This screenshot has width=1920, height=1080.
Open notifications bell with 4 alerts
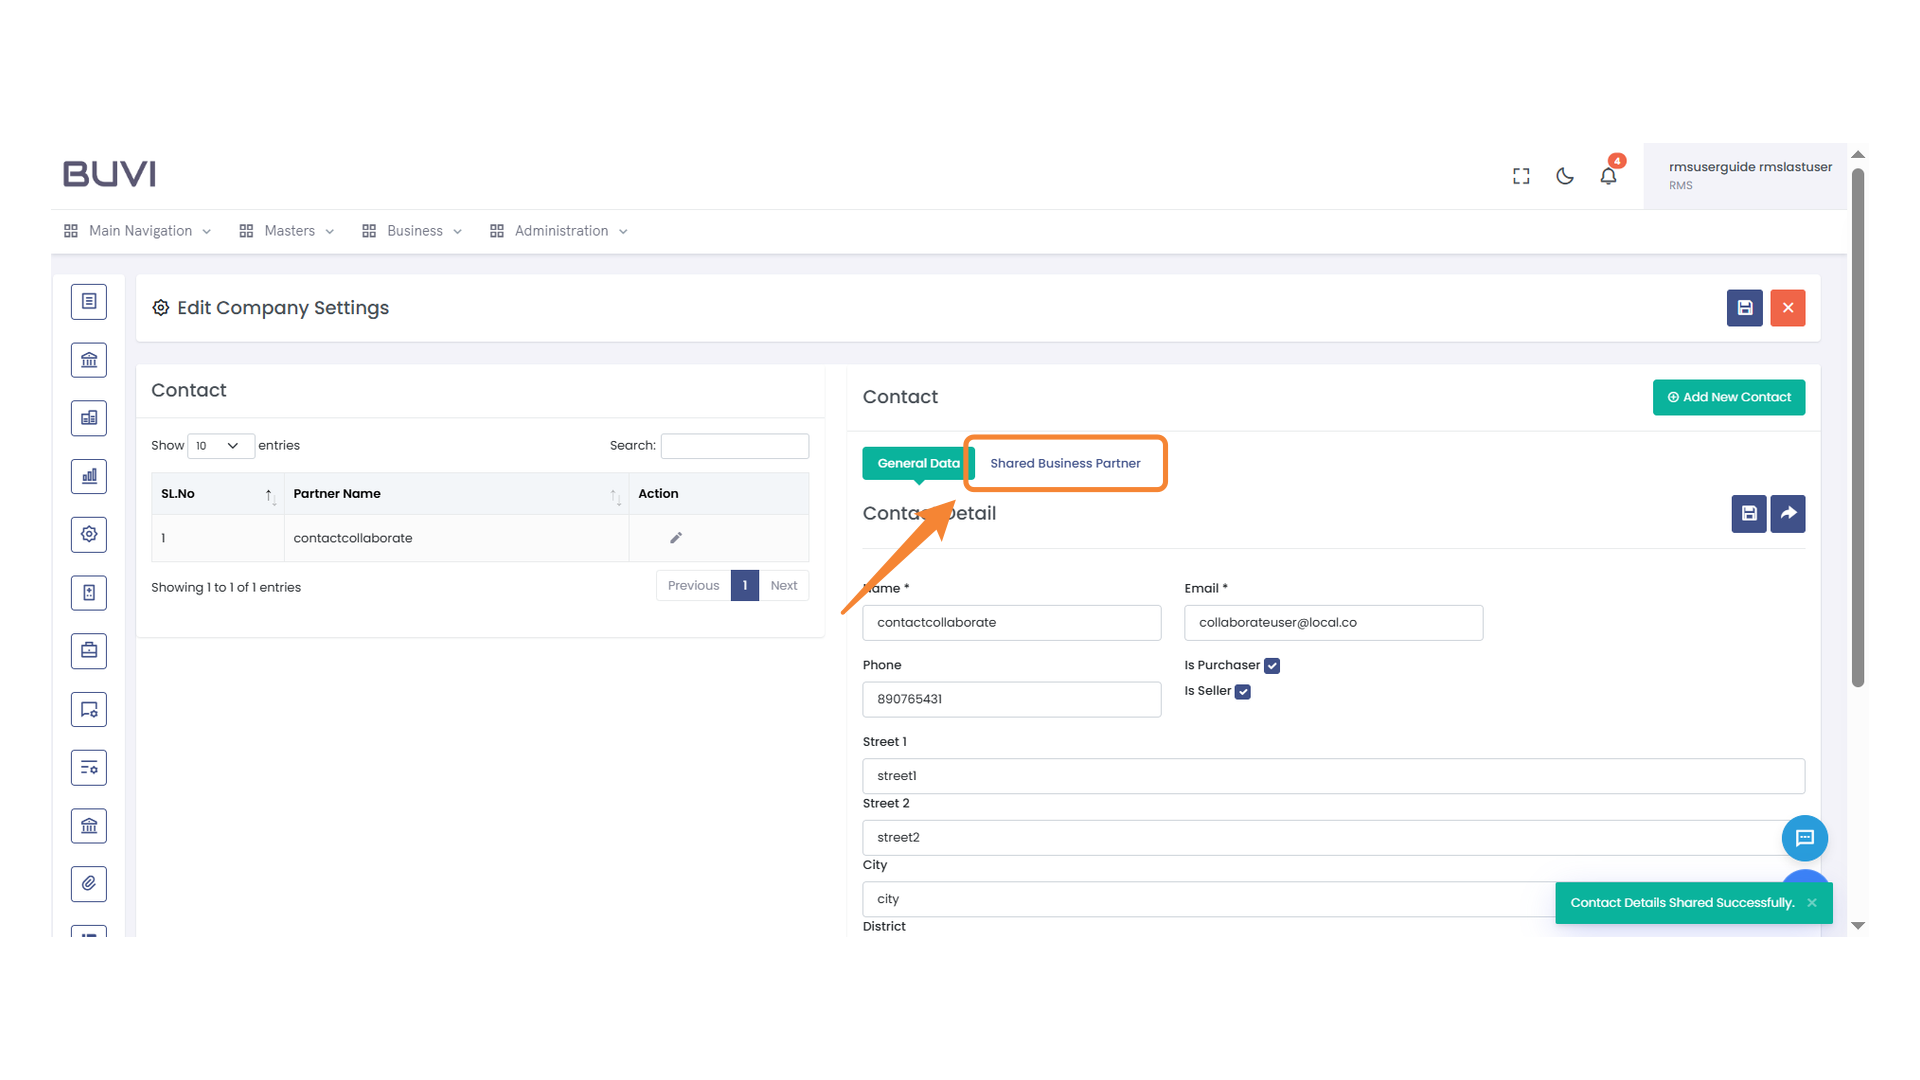[x=1608, y=176]
